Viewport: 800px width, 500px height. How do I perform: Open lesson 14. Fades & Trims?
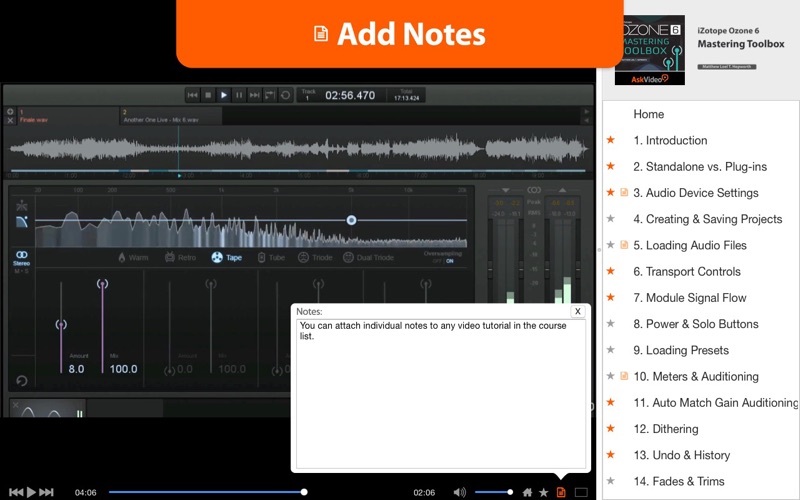pos(679,482)
